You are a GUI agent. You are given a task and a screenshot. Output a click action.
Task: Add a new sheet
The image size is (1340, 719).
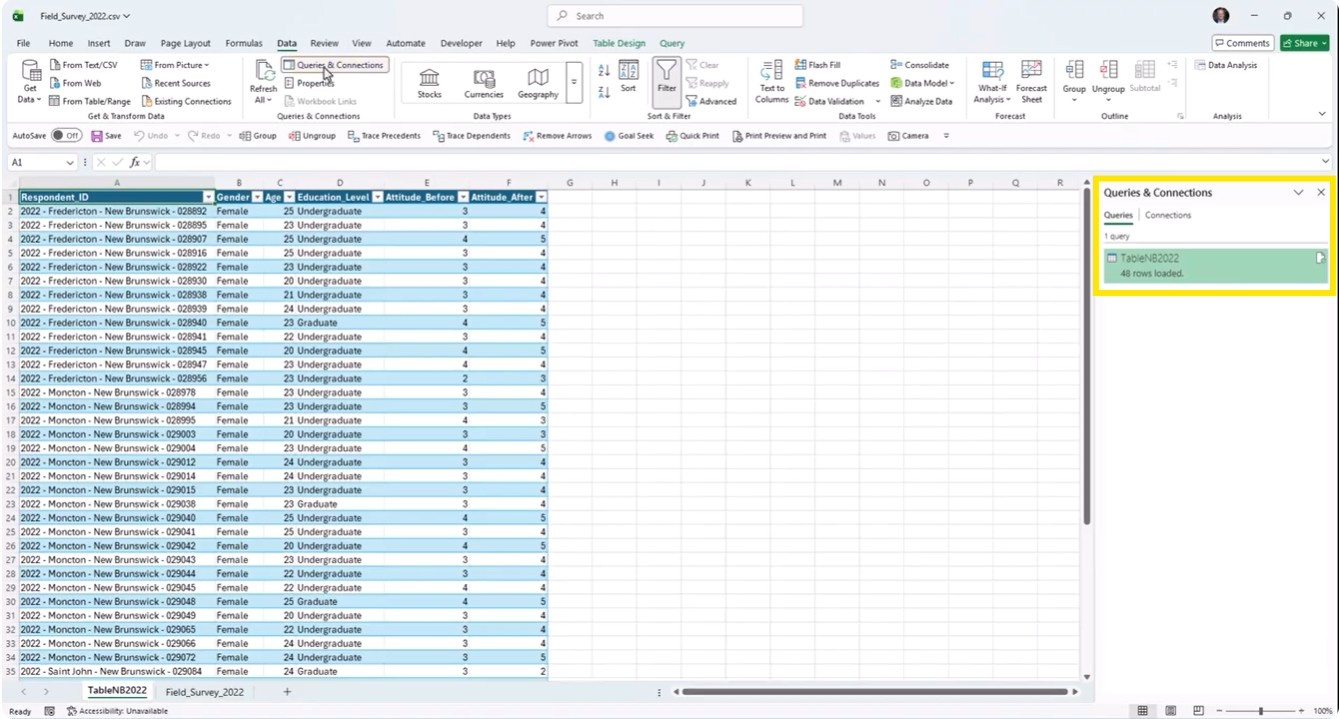pos(287,692)
